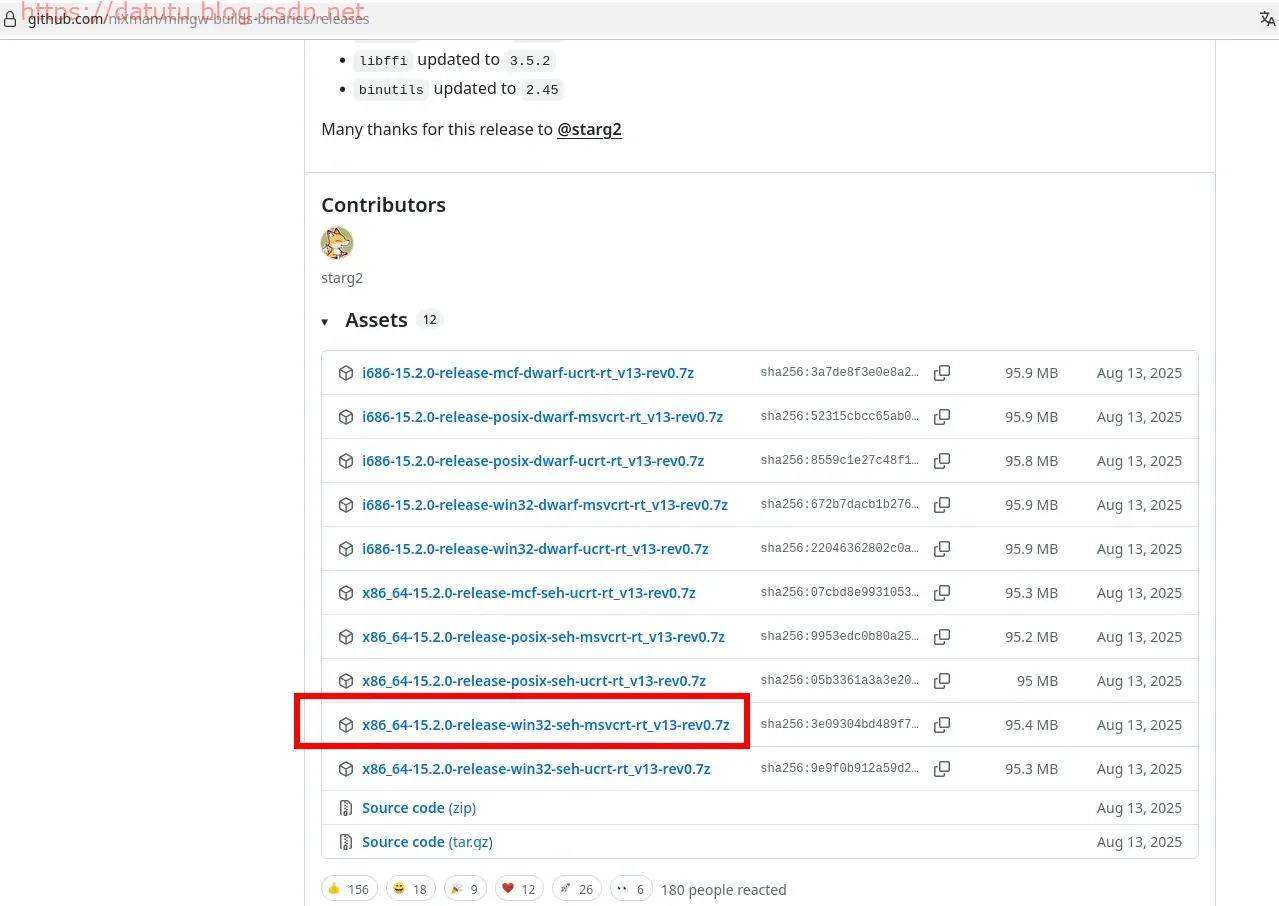The height and width of the screenshot is (906, 1279).
Task: Toggle the rocket reaction with 26 votes
Action: coord(576,889)
